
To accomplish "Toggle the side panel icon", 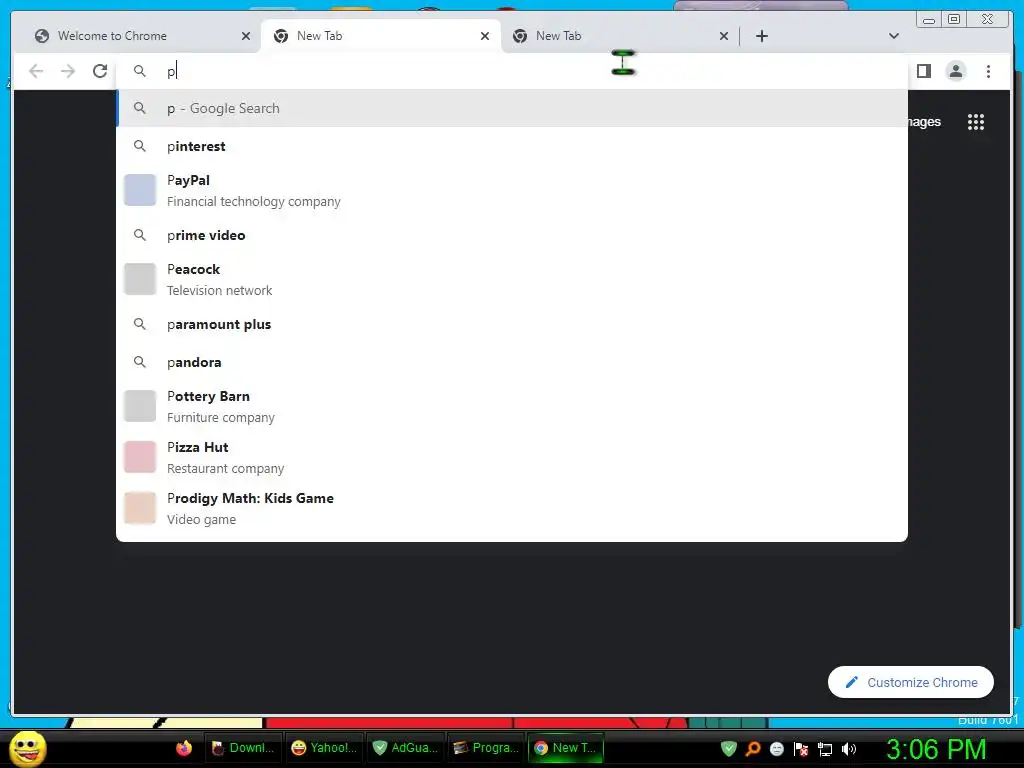I will click(x=923, y=71).
